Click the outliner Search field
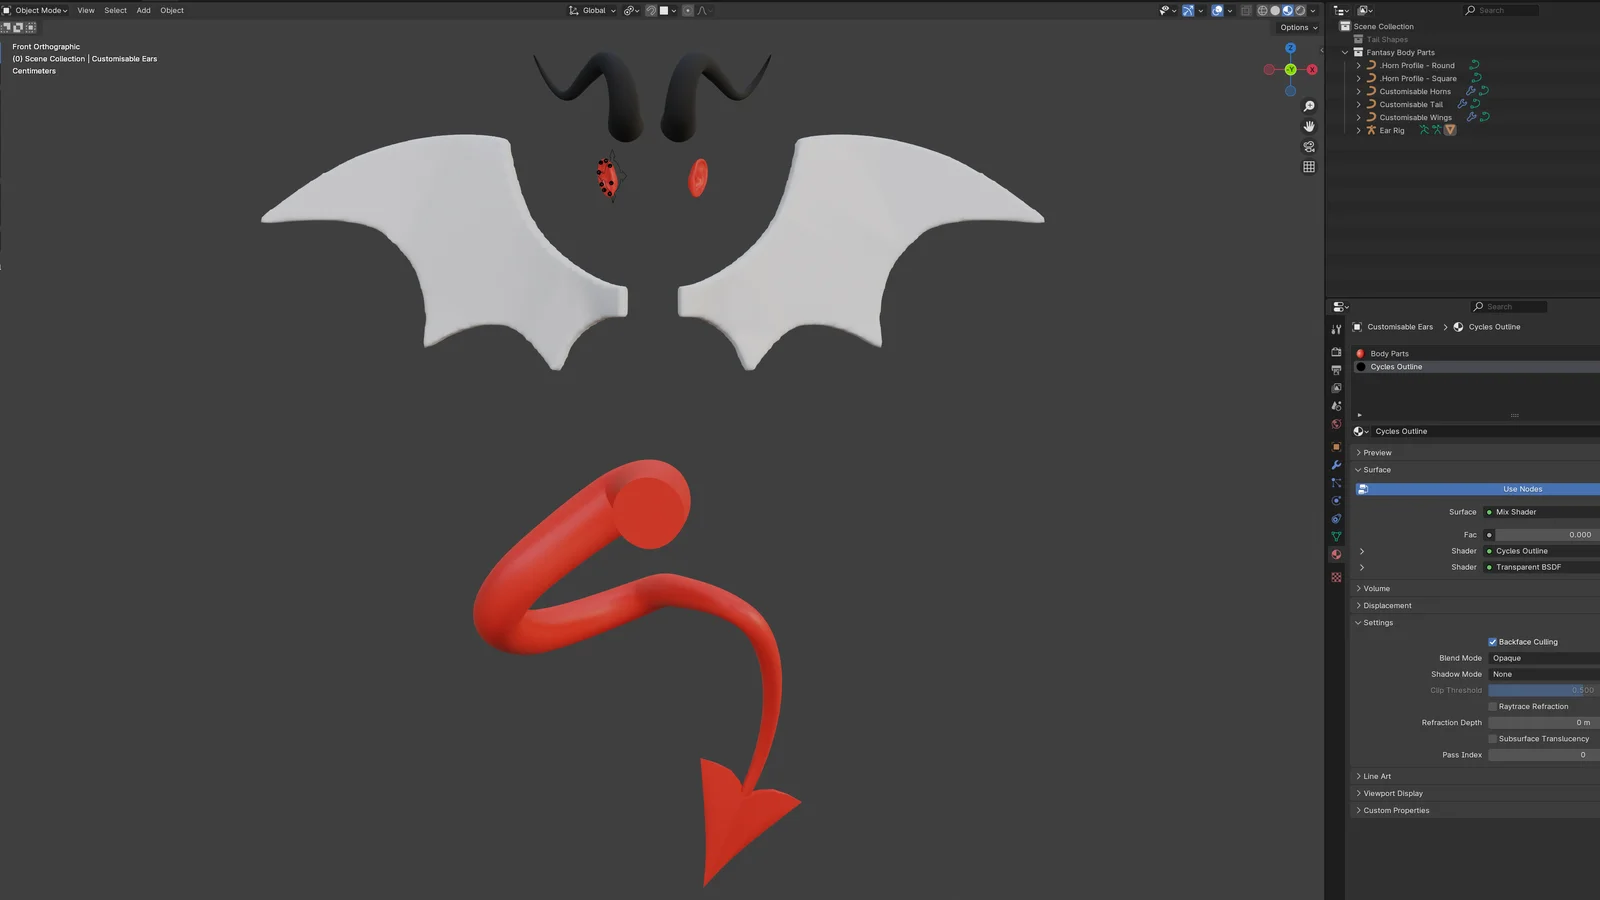This screenshot has width=1600, height=900. coord(1500,10)
